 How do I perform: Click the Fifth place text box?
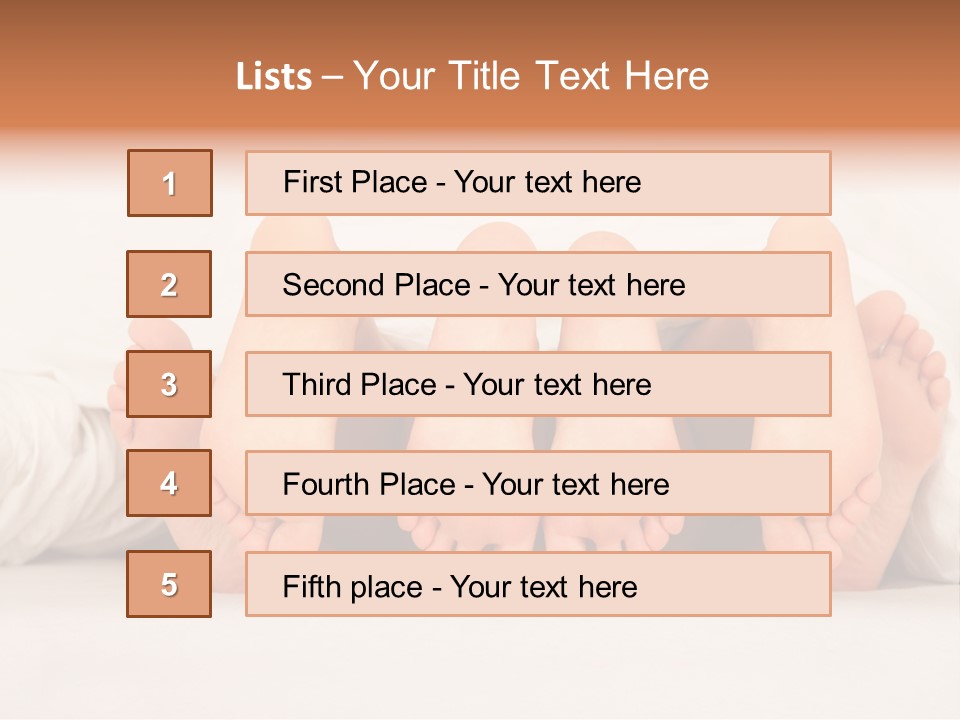click(538, 584)
